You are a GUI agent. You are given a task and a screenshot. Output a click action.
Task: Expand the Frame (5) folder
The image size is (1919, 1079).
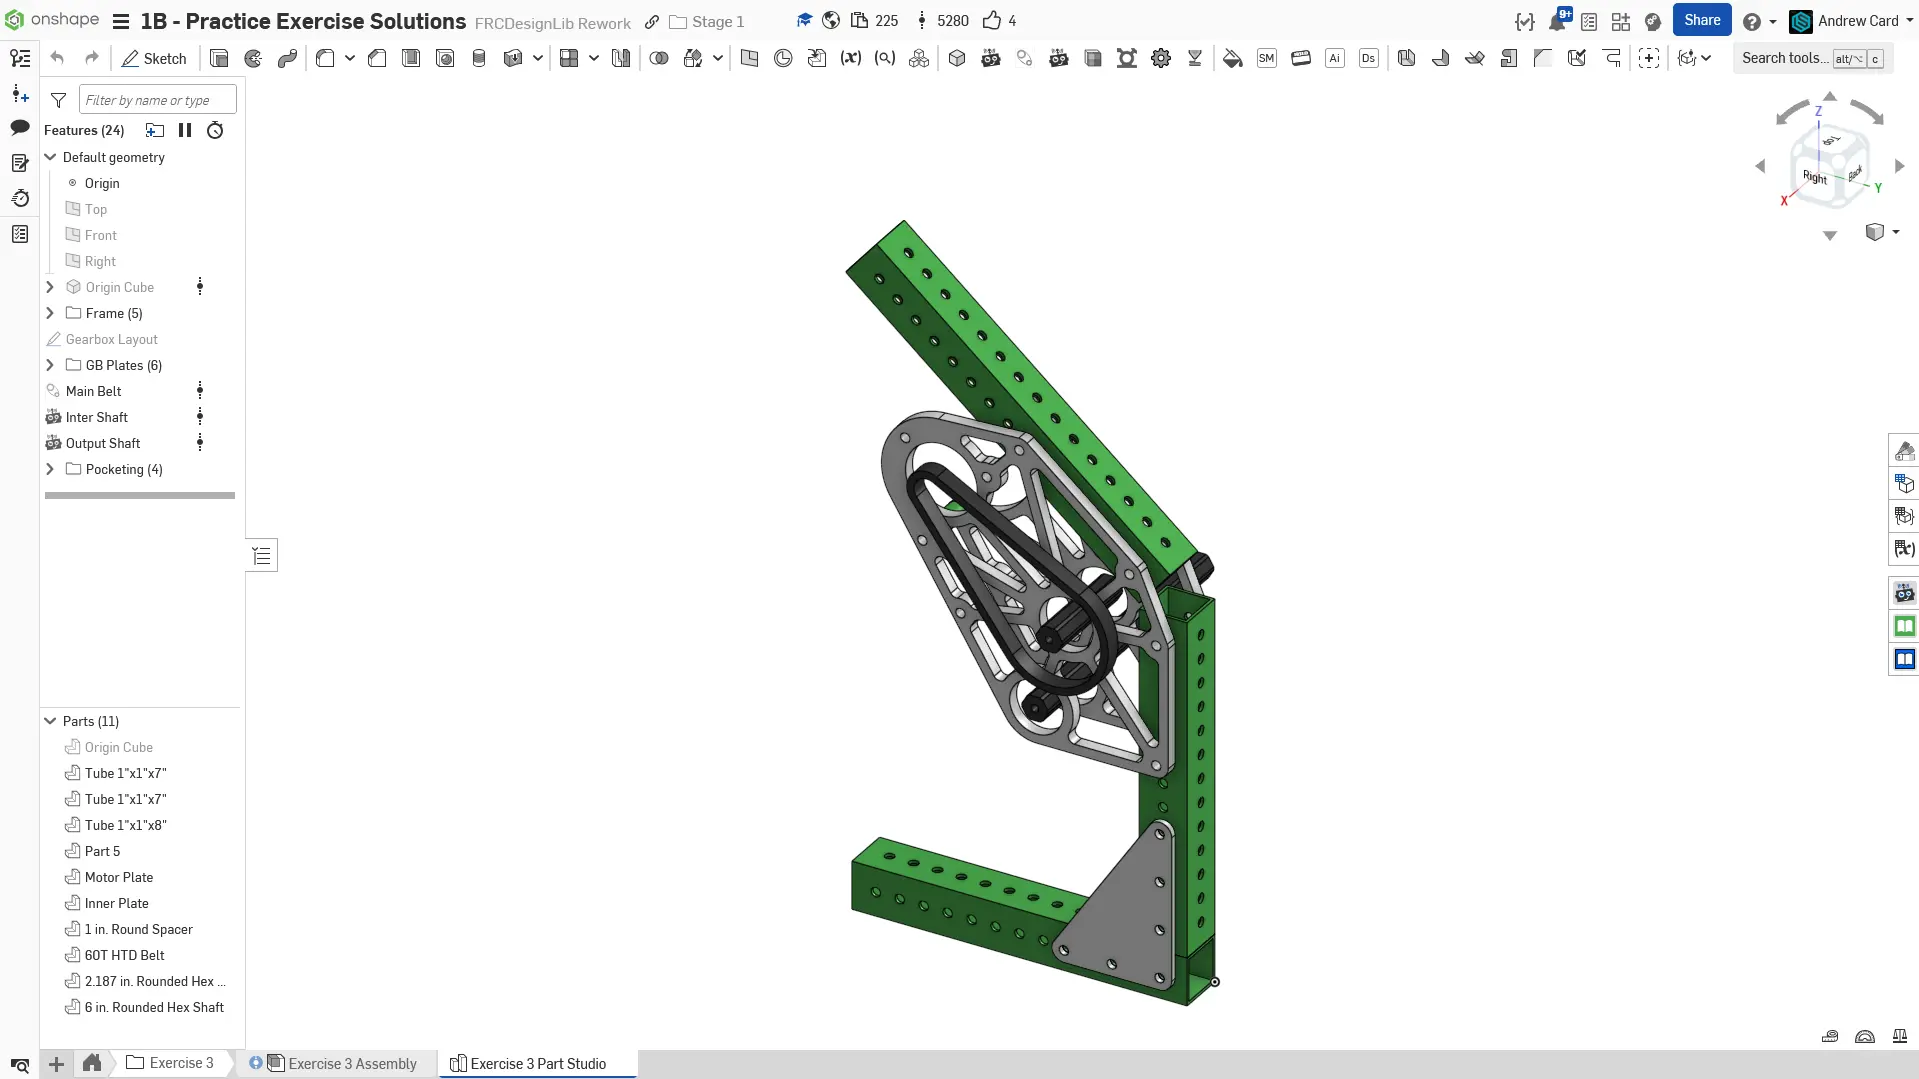50,313
